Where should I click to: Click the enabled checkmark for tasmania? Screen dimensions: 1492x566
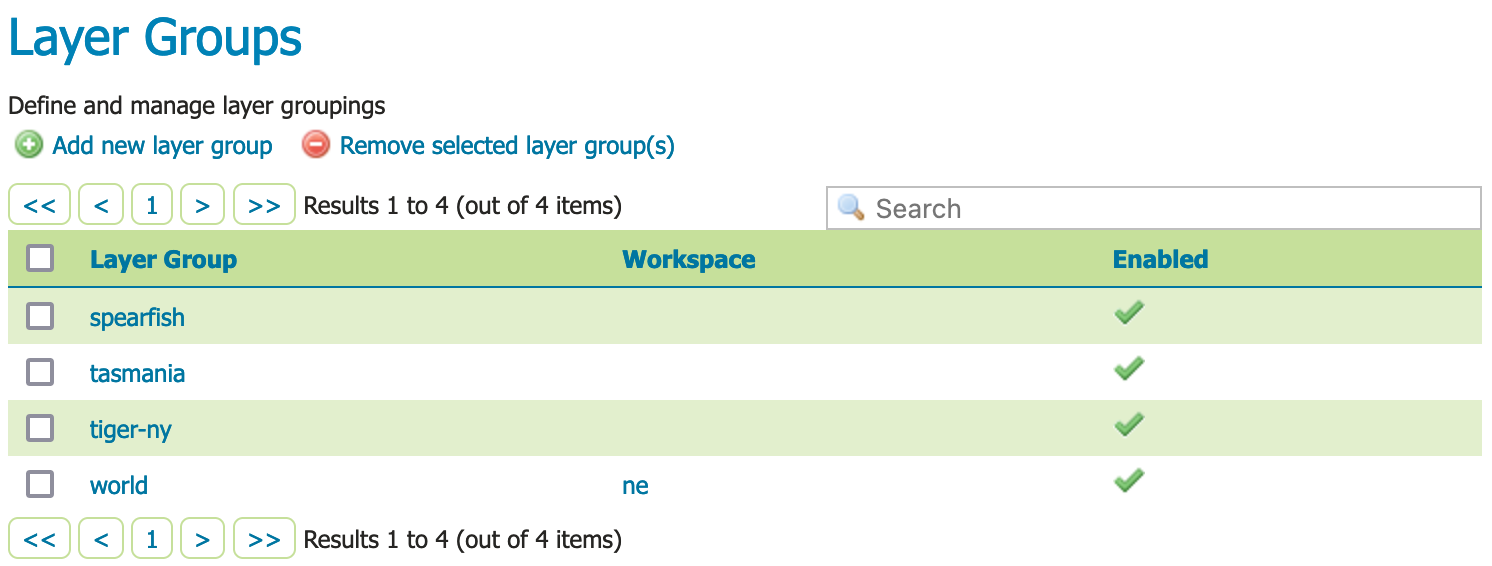click(1129, 370)
